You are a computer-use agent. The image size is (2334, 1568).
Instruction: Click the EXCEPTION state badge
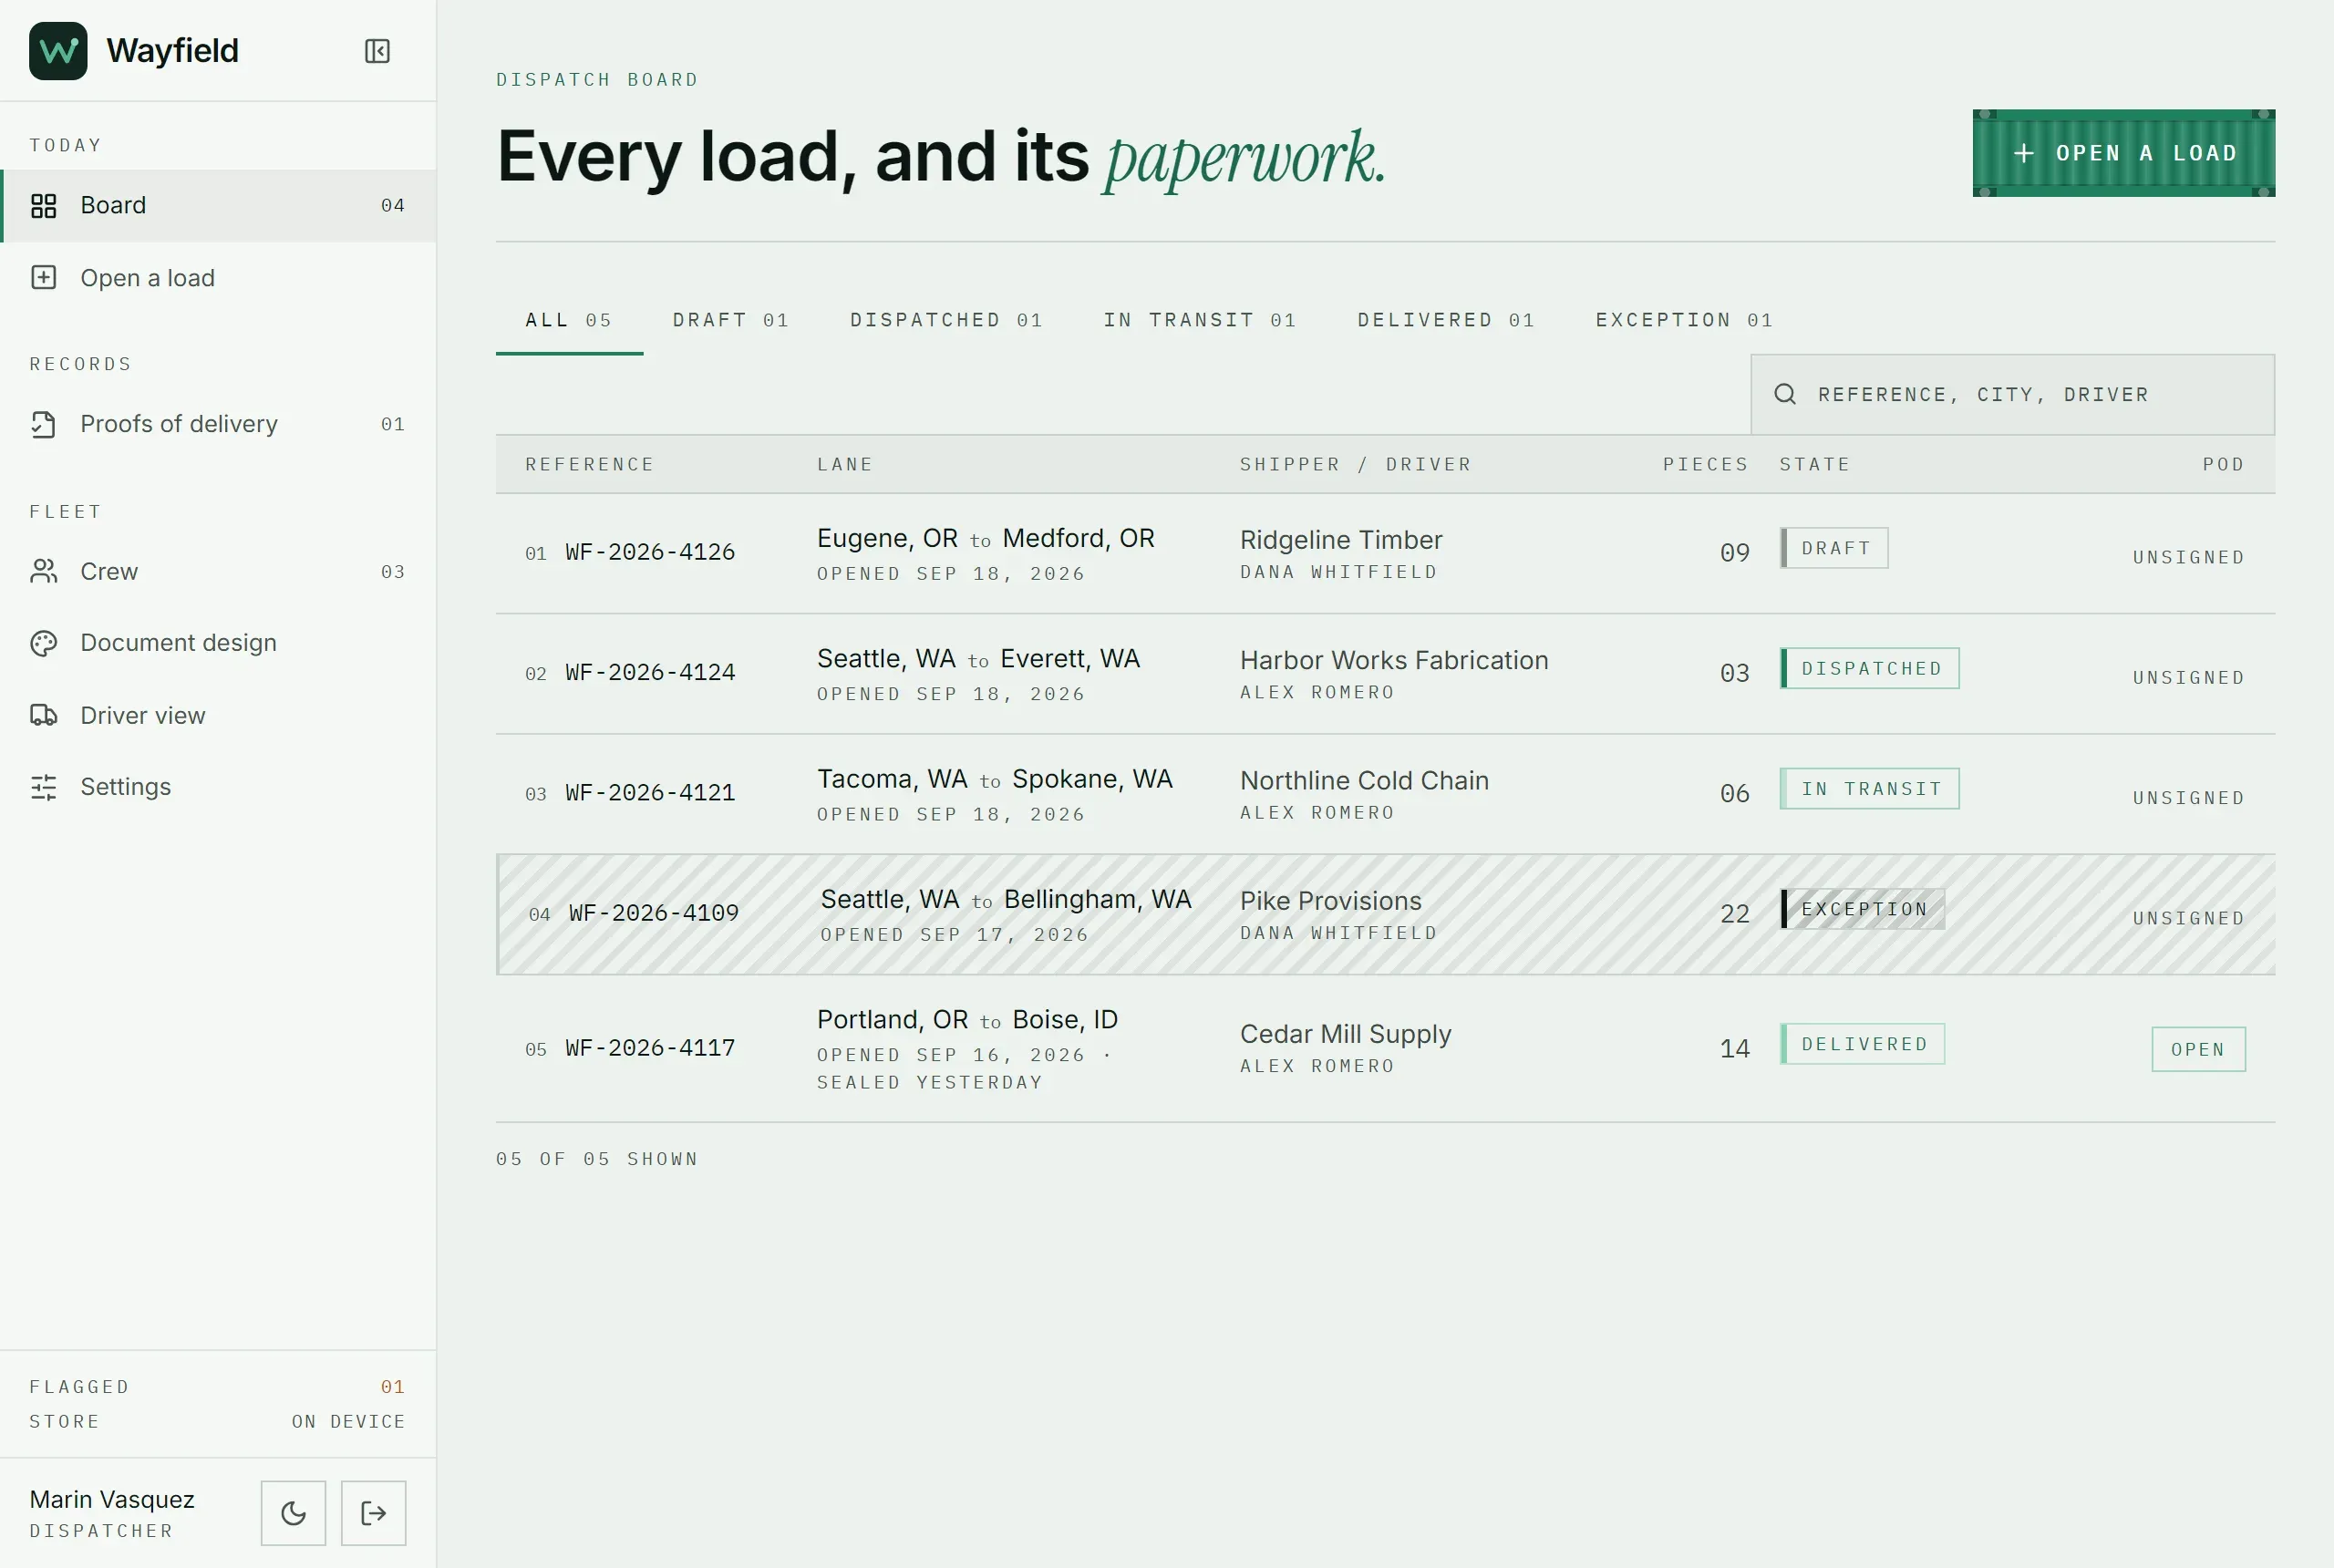1863,909
